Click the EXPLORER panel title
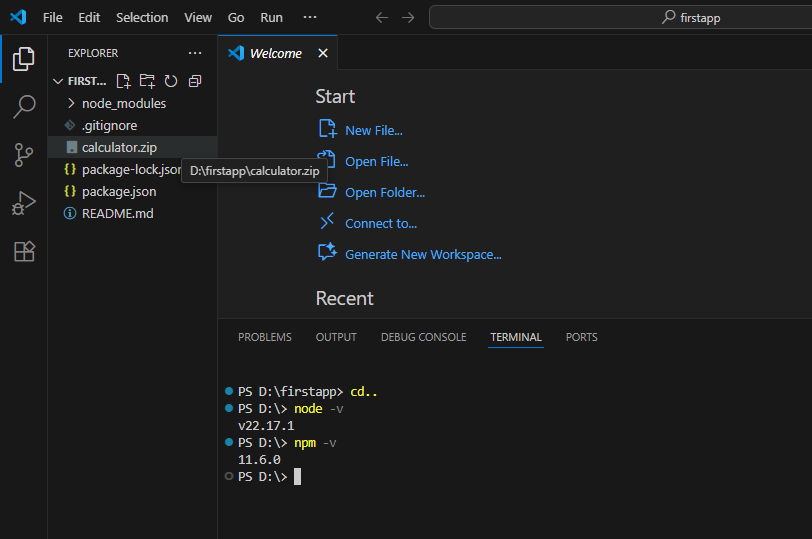 (x=93, y=53)
